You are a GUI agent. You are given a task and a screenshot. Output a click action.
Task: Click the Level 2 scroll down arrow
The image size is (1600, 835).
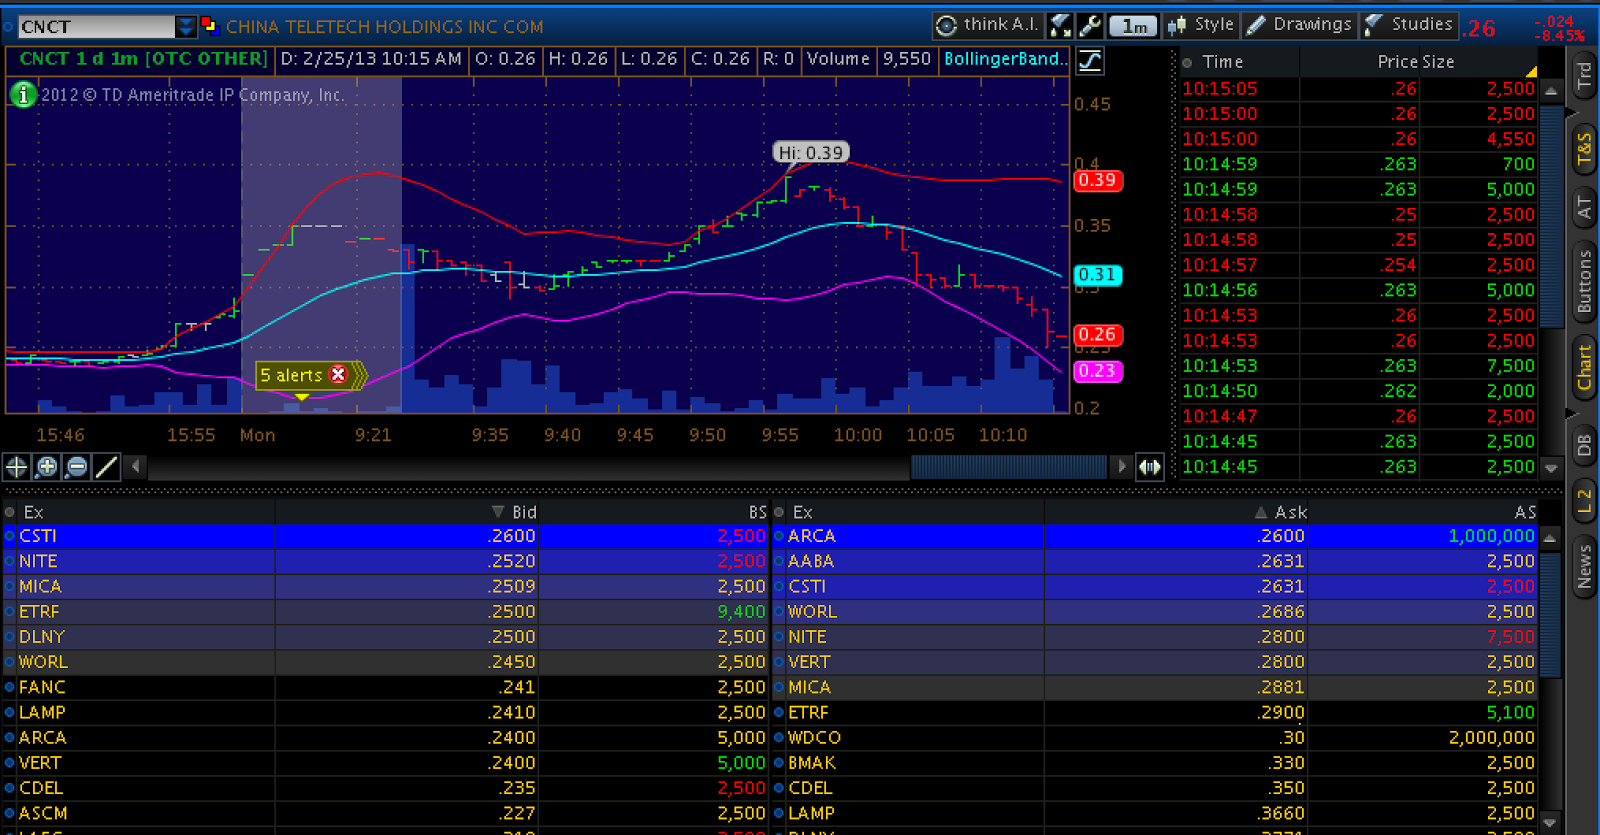1551,822
